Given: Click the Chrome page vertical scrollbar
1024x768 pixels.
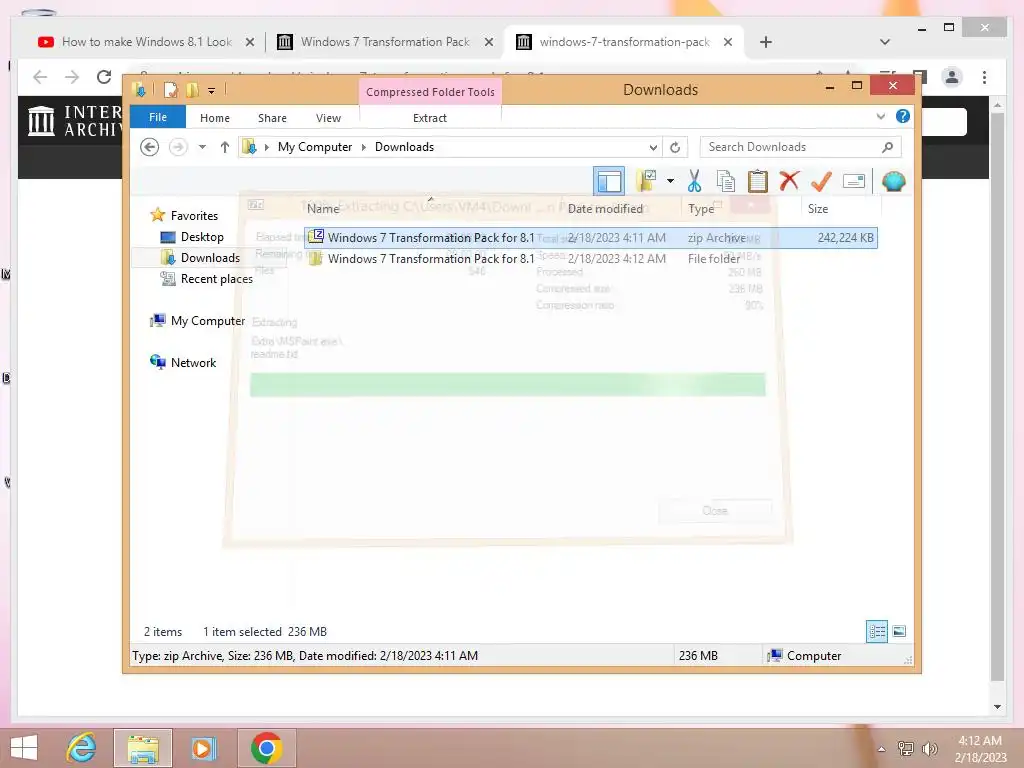Looking at the screenshot, I should click(997, 398).
